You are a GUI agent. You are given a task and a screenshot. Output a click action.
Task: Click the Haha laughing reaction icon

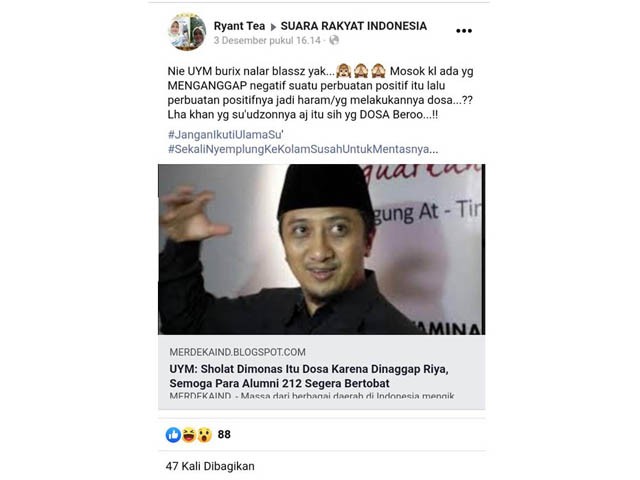click(189, 435)
